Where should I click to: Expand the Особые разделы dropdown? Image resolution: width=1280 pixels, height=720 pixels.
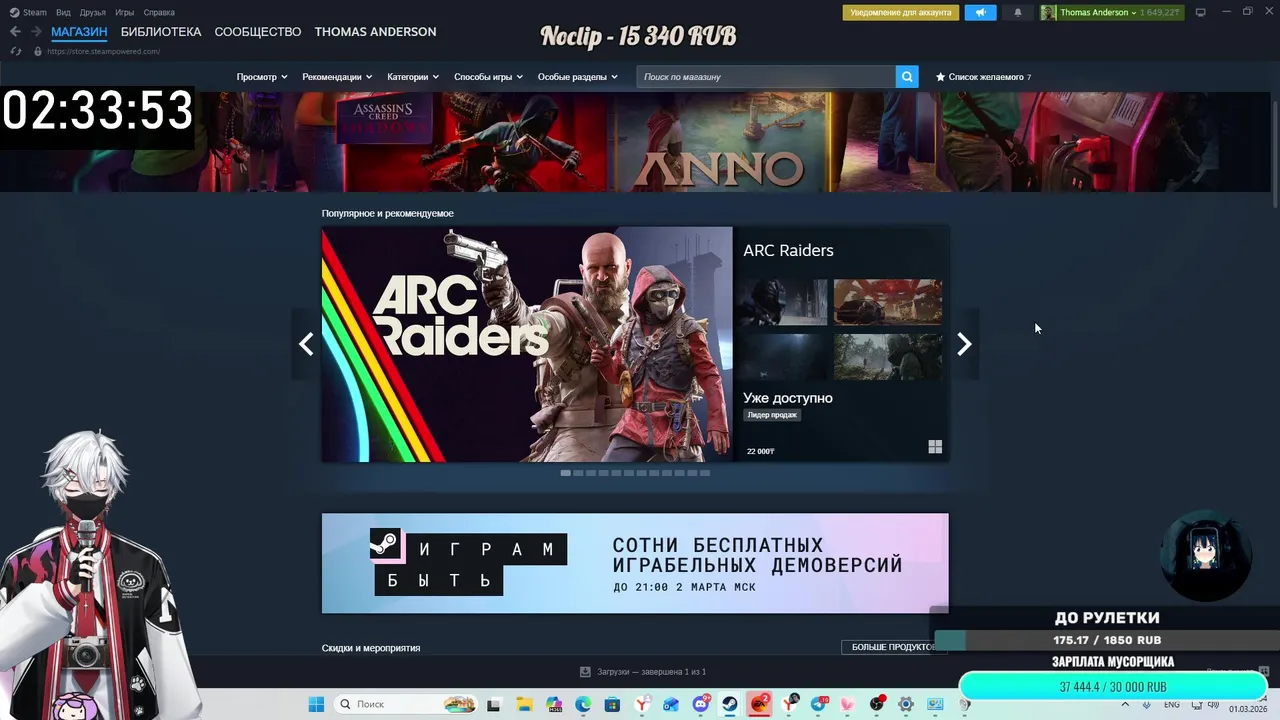pos(577,77)
